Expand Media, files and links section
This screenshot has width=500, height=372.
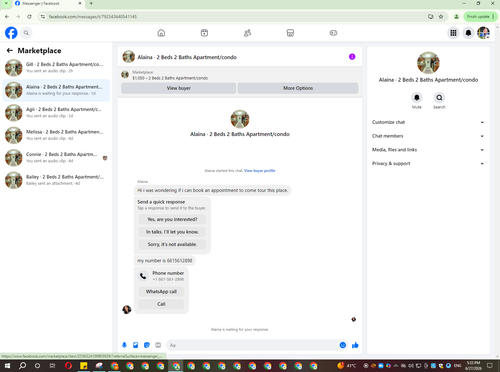[428, 150]
